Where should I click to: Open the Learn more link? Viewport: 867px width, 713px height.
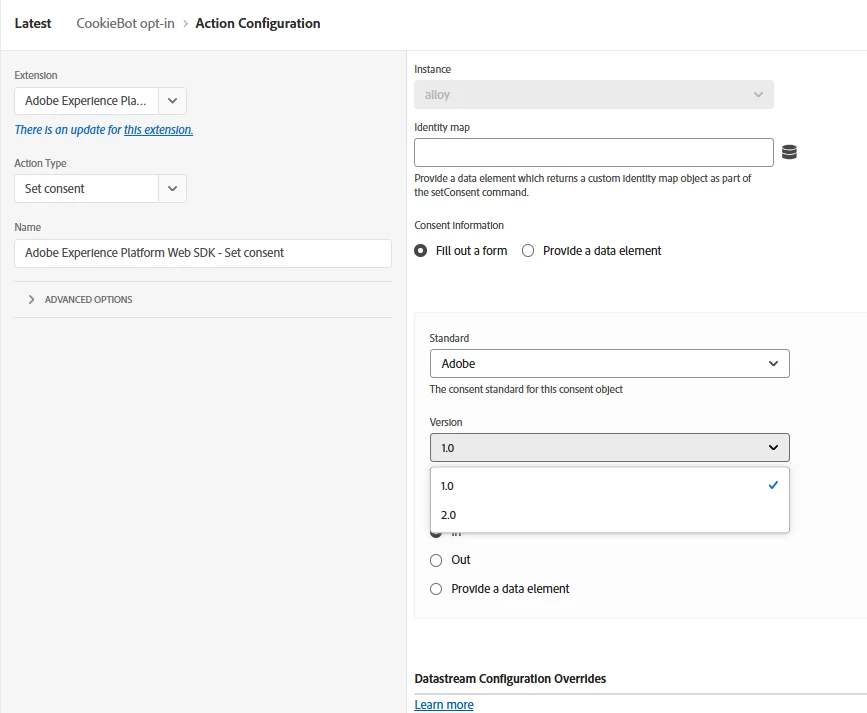tap(444, 705)
